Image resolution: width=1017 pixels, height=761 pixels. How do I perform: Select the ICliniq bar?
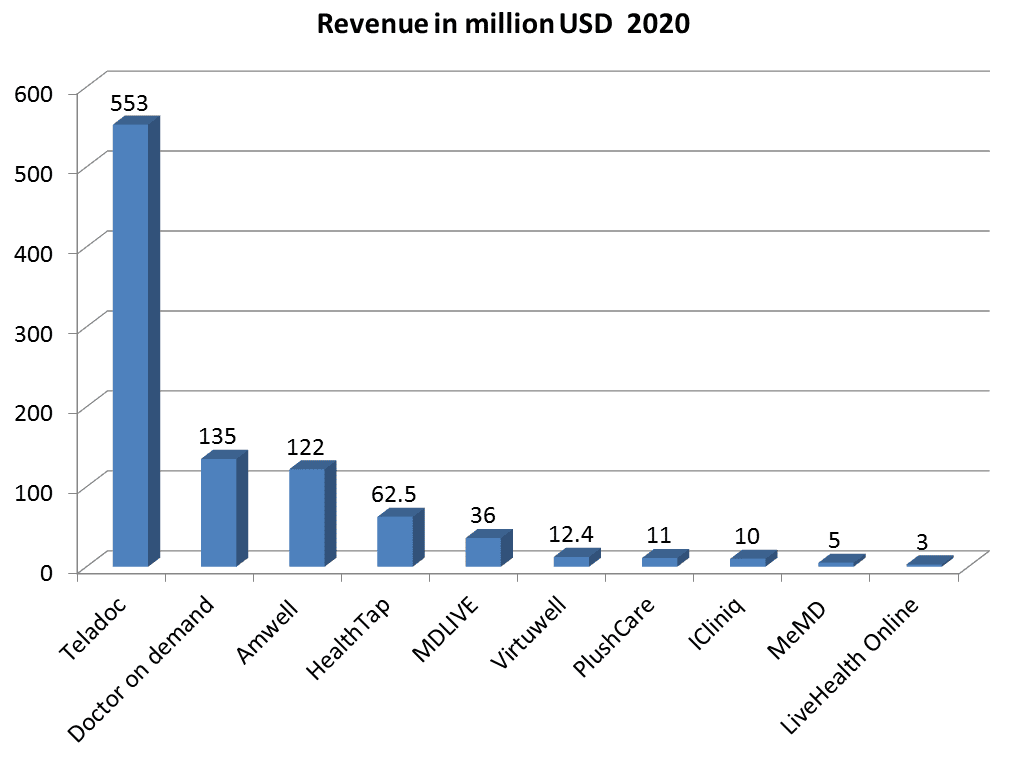click(x=754, y=559)
